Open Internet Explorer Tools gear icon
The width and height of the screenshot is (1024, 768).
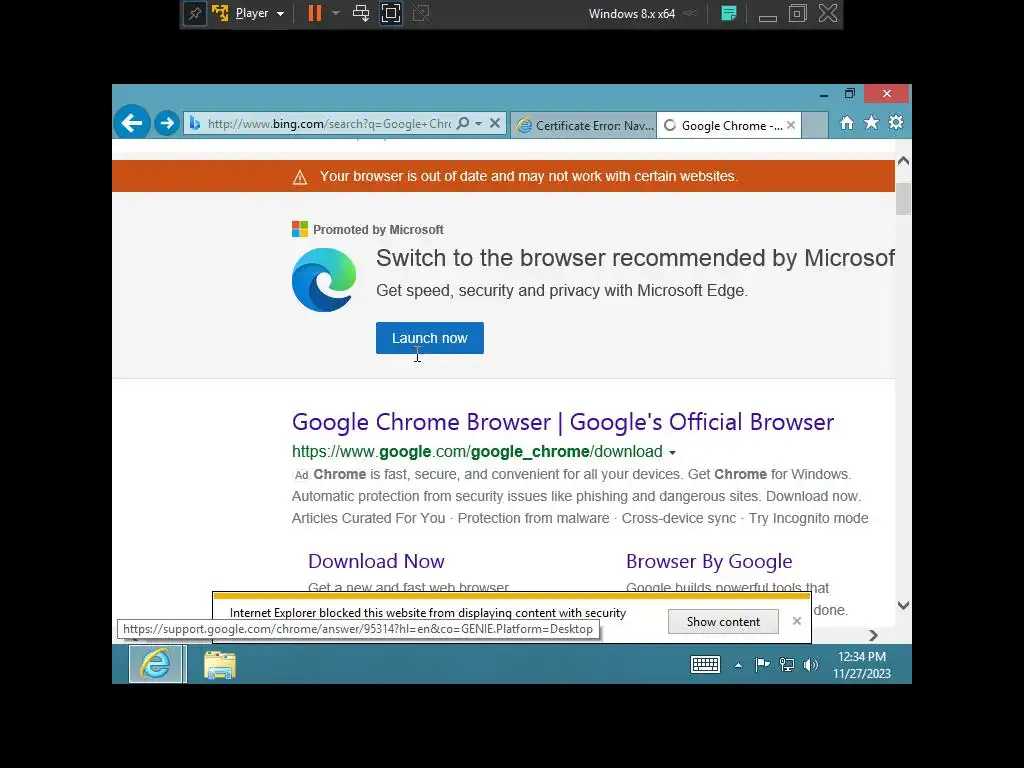(896, 123)
